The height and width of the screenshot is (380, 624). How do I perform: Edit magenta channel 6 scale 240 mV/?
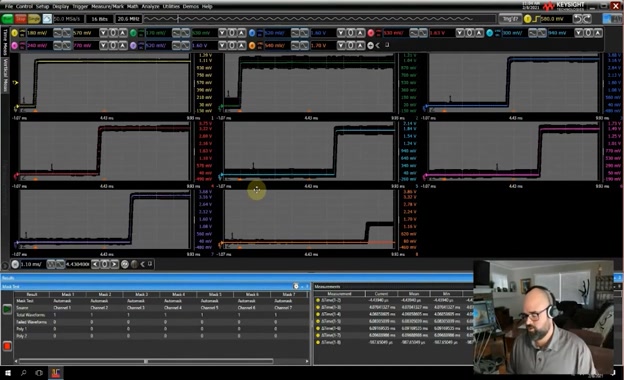coord(39,46)
